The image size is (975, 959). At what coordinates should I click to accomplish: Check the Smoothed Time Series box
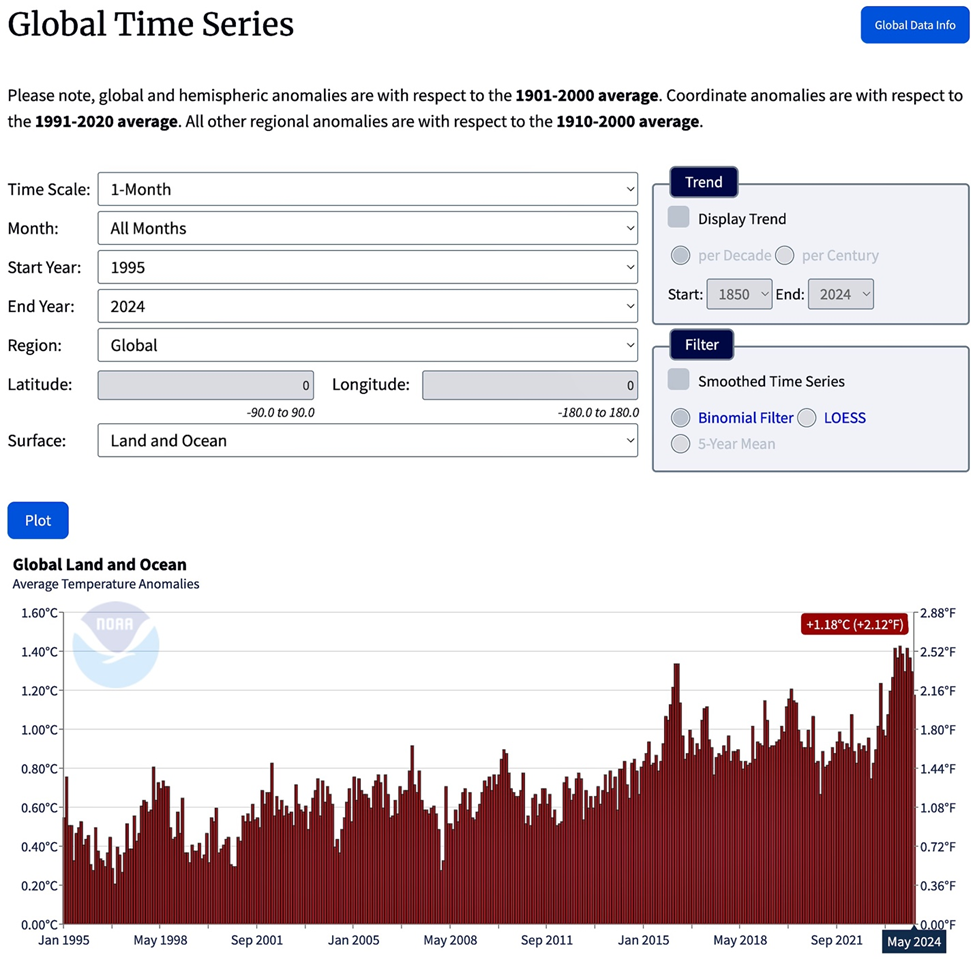[678, 379]
